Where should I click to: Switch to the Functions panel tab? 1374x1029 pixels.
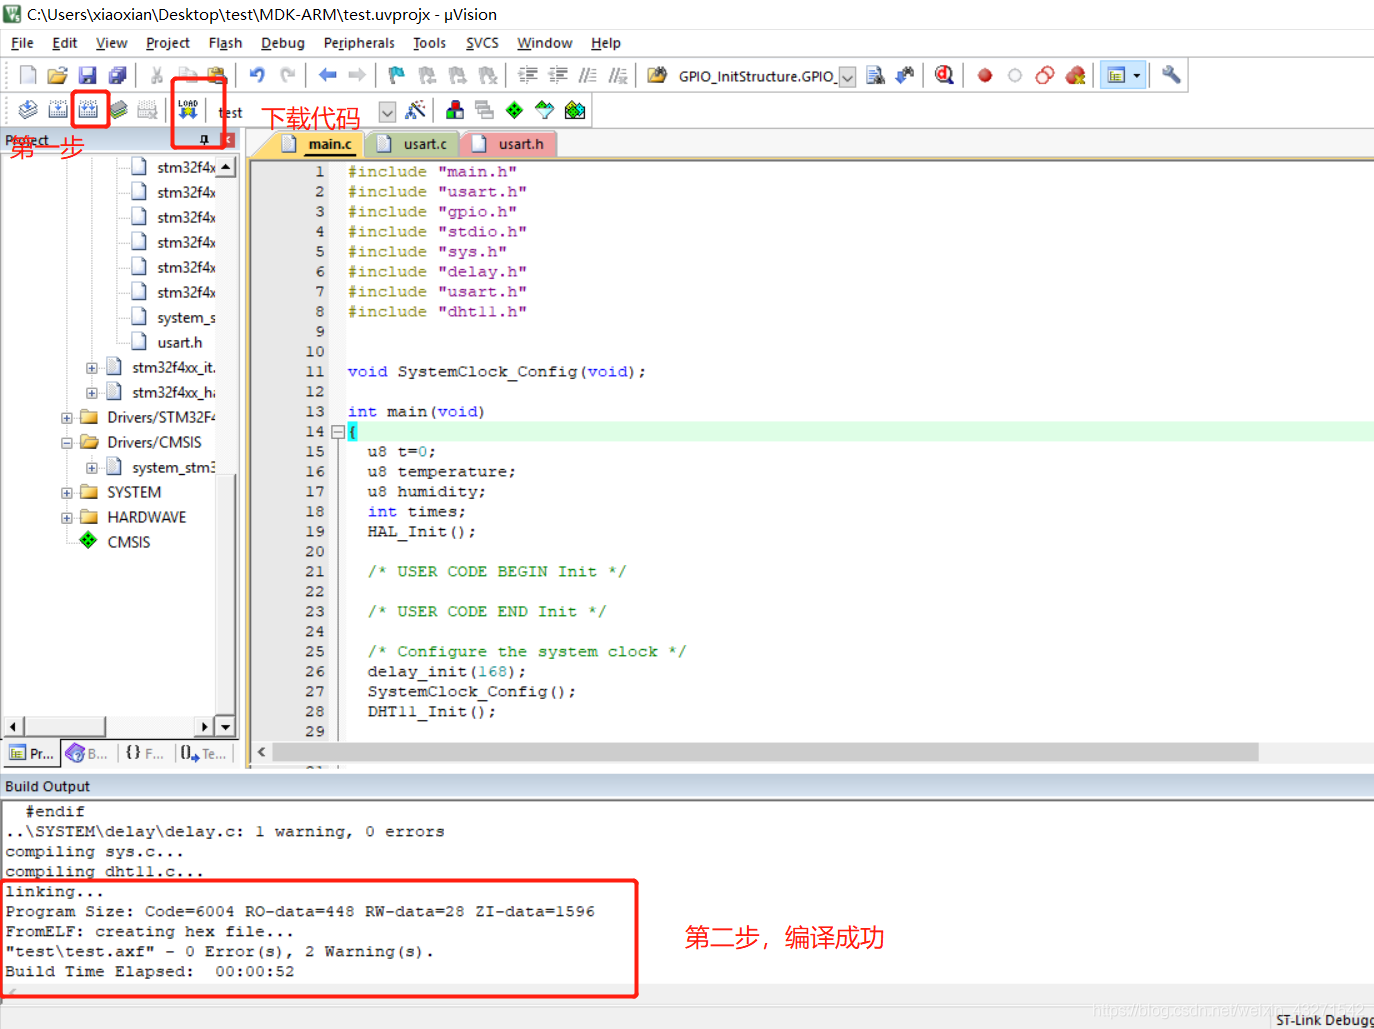pos(144,753)
